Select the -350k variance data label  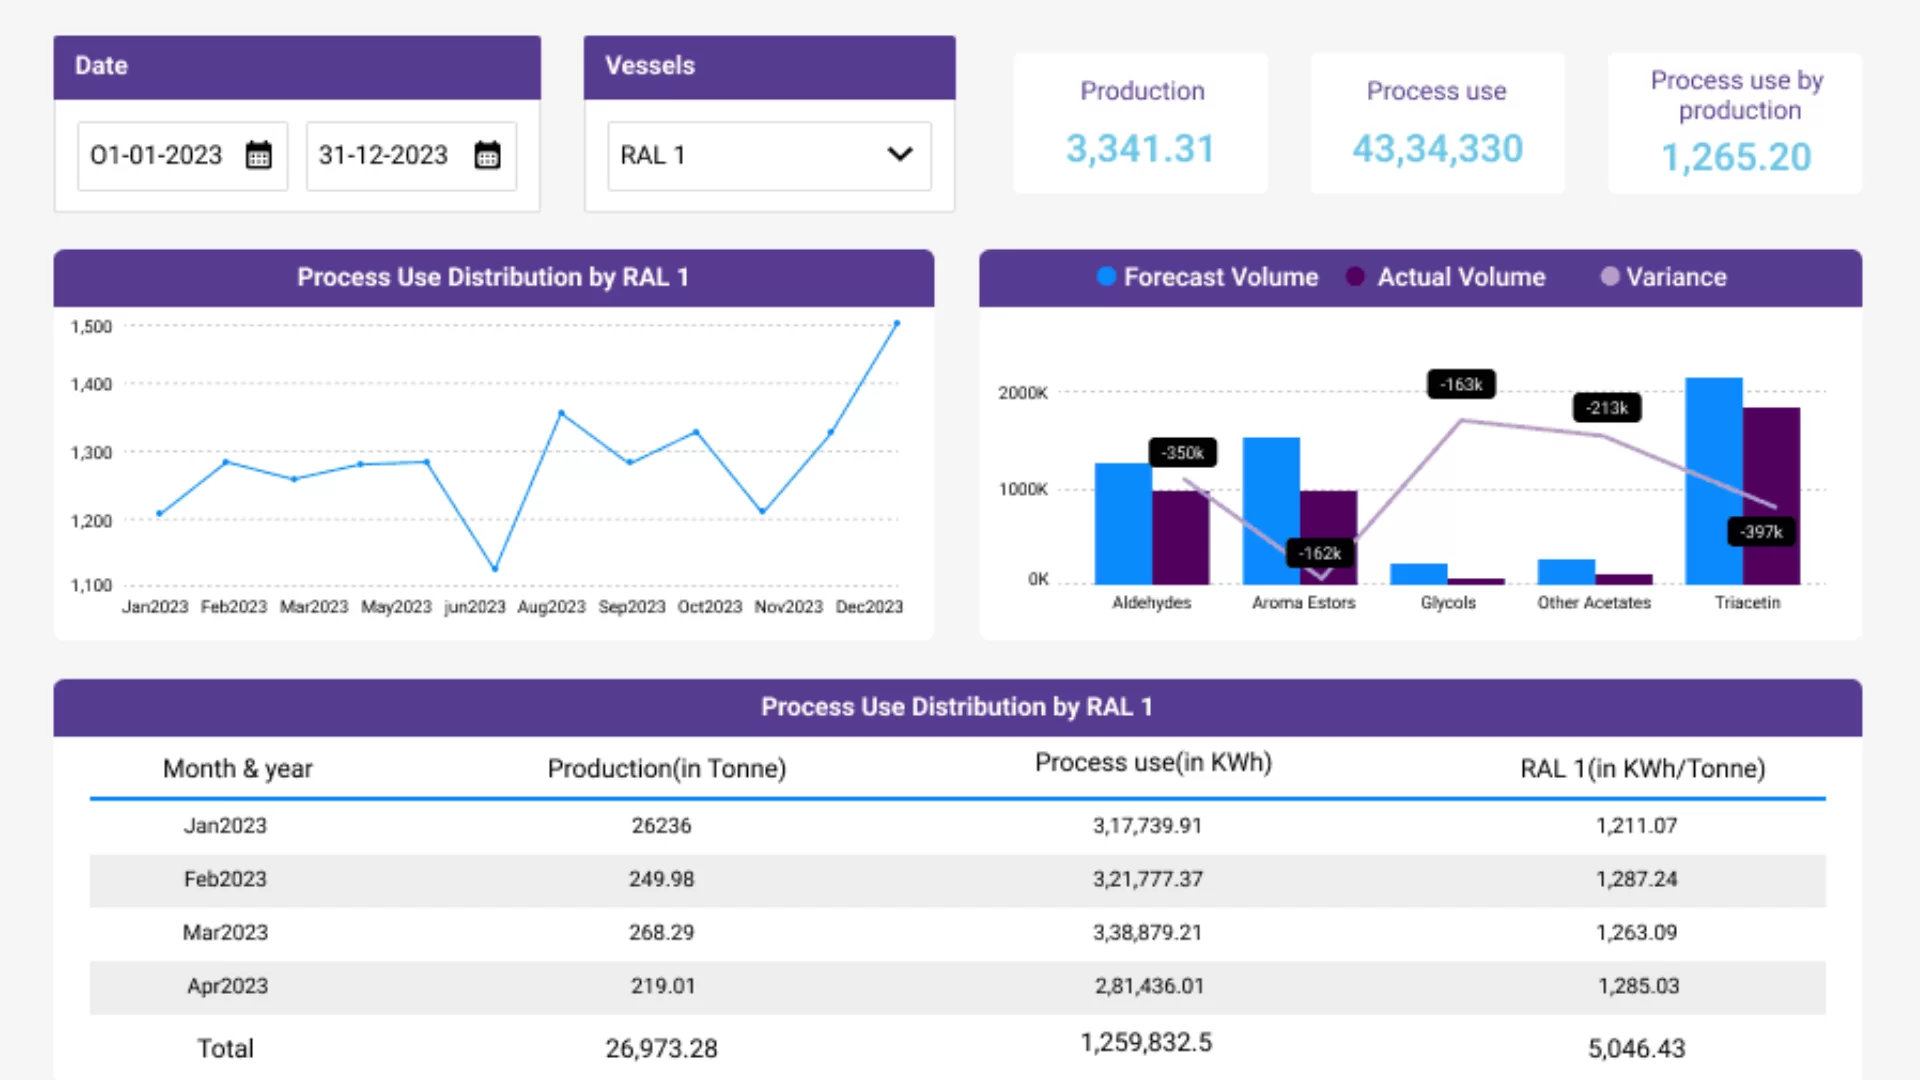pyautogui.click(x=1182, y=453)
